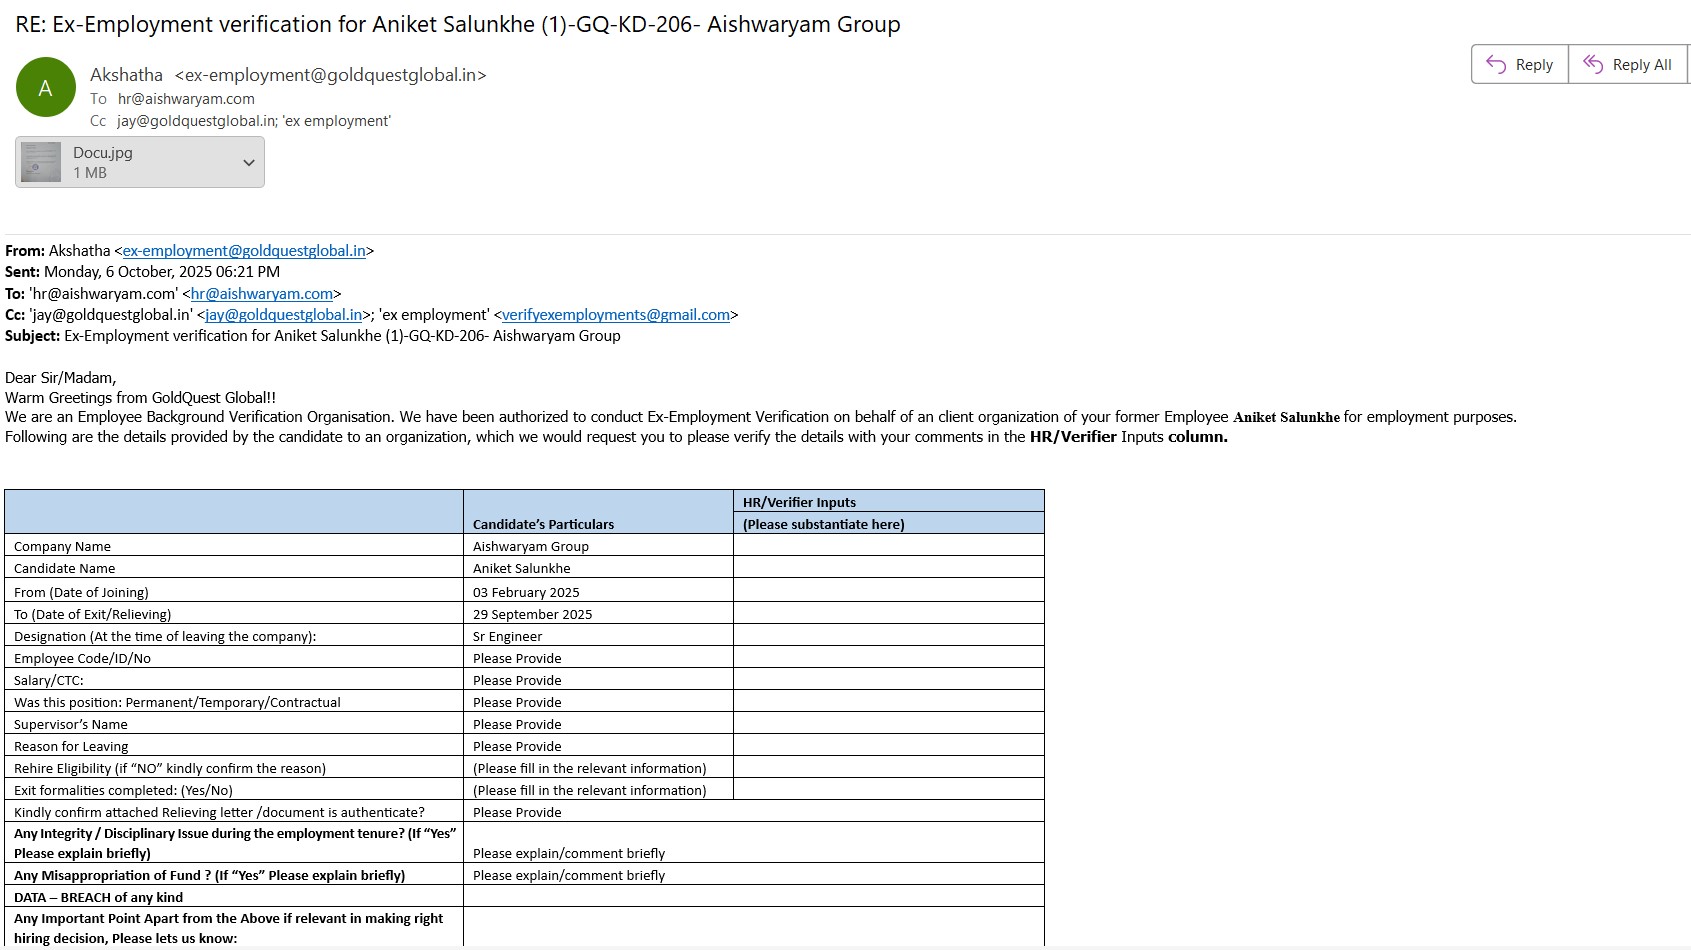Click 'DATA – BREACH of any kind' label
Viewport: 1691px width, 950px height.
(x=98, y=898)
